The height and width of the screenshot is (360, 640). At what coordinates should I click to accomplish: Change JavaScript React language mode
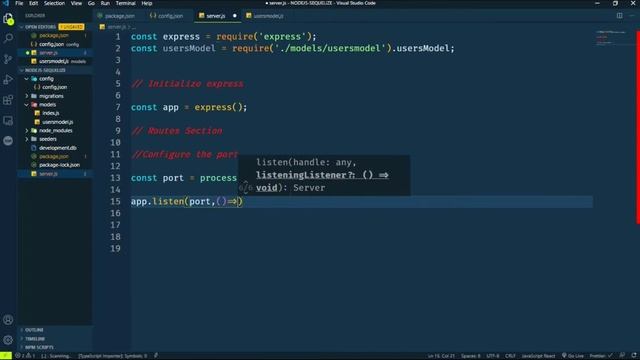tap(538, 356)
